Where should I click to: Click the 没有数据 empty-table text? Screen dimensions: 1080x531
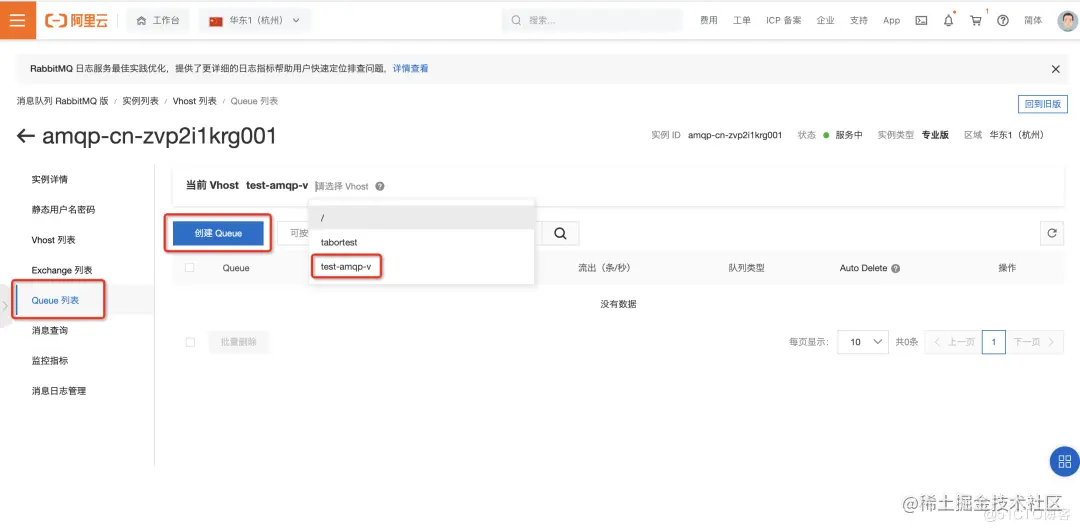coord(618,304)
